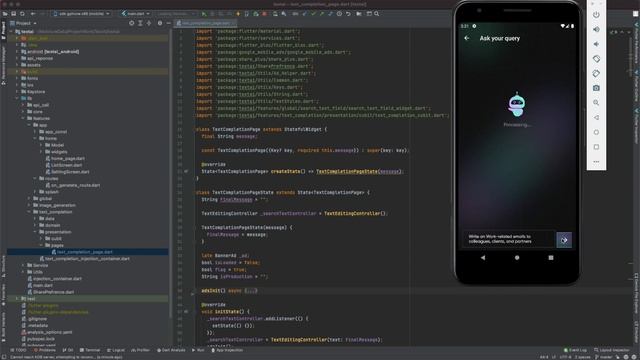Open home_page.dart in project tree
640x360 pixels.
[65, 158]
